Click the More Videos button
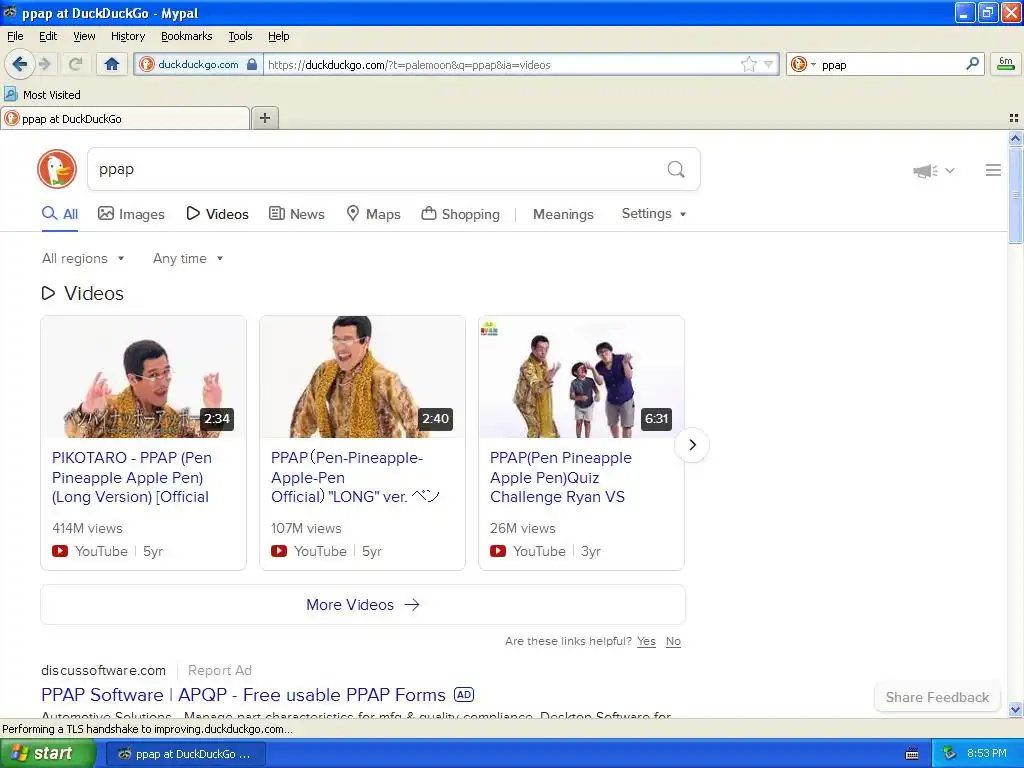Viewport: 1024px width, 768px height. click(363, 605)
